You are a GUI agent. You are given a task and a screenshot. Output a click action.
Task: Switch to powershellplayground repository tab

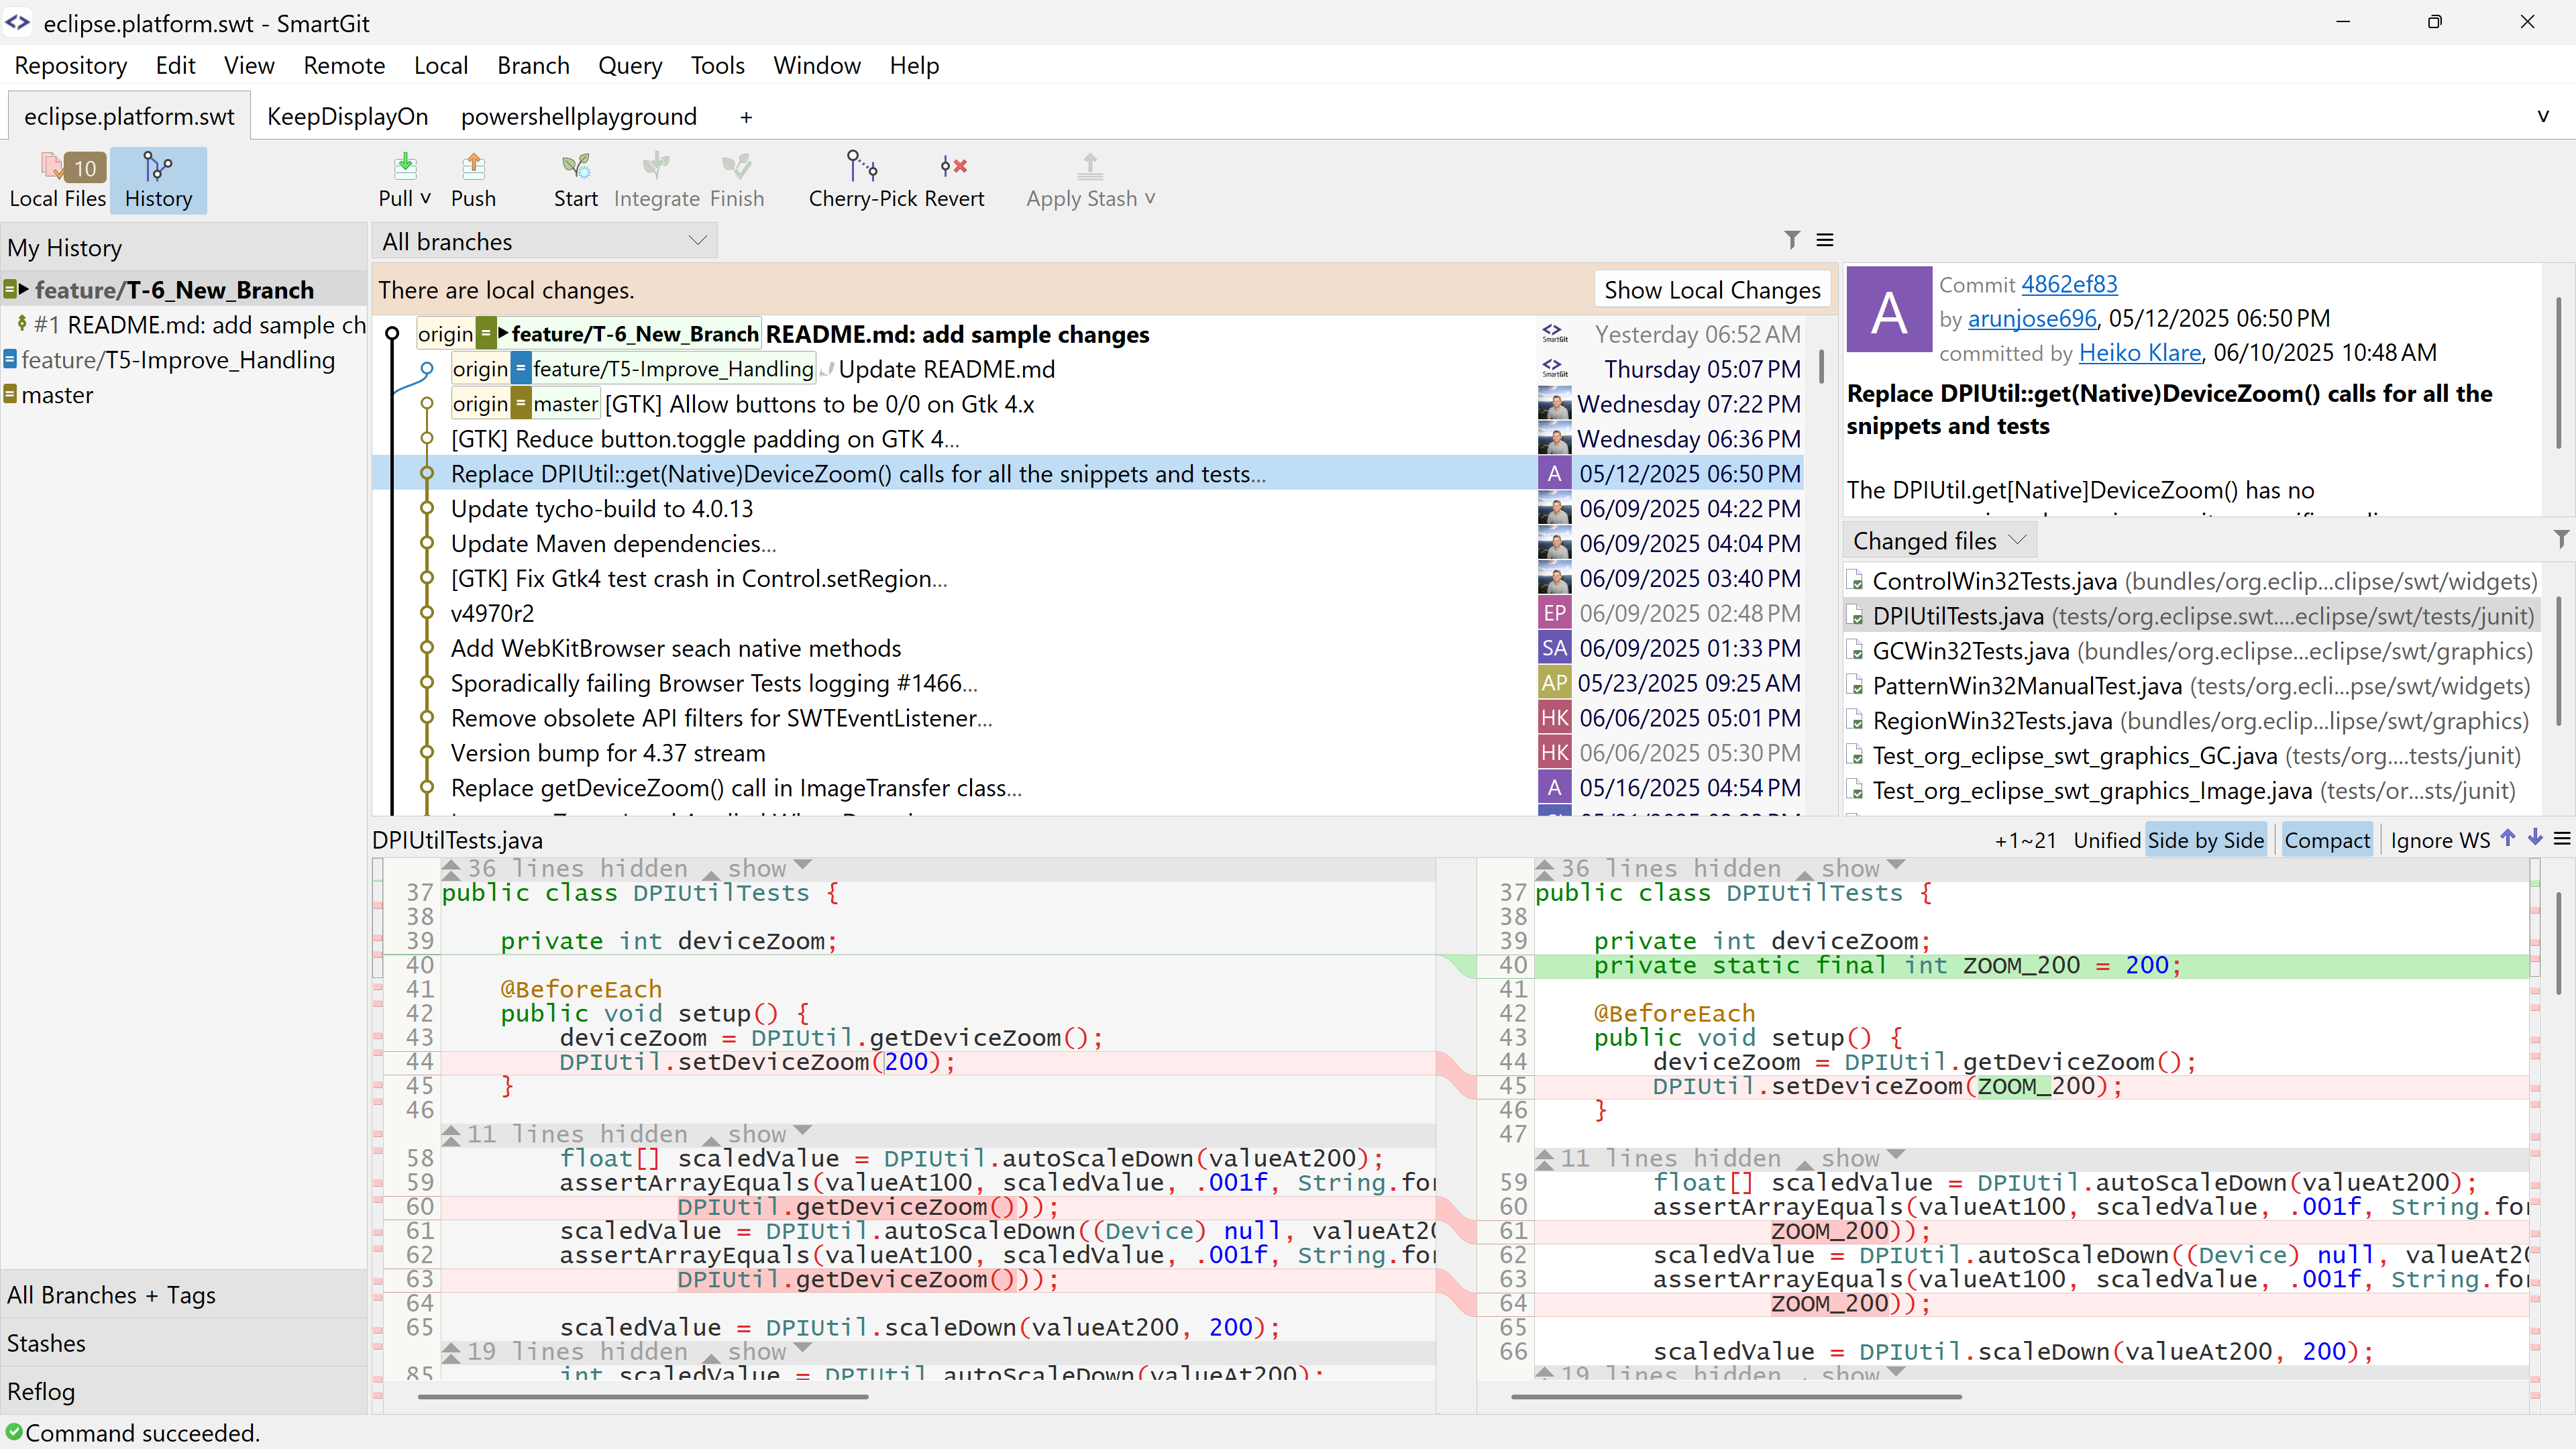[x=579, y=117]
